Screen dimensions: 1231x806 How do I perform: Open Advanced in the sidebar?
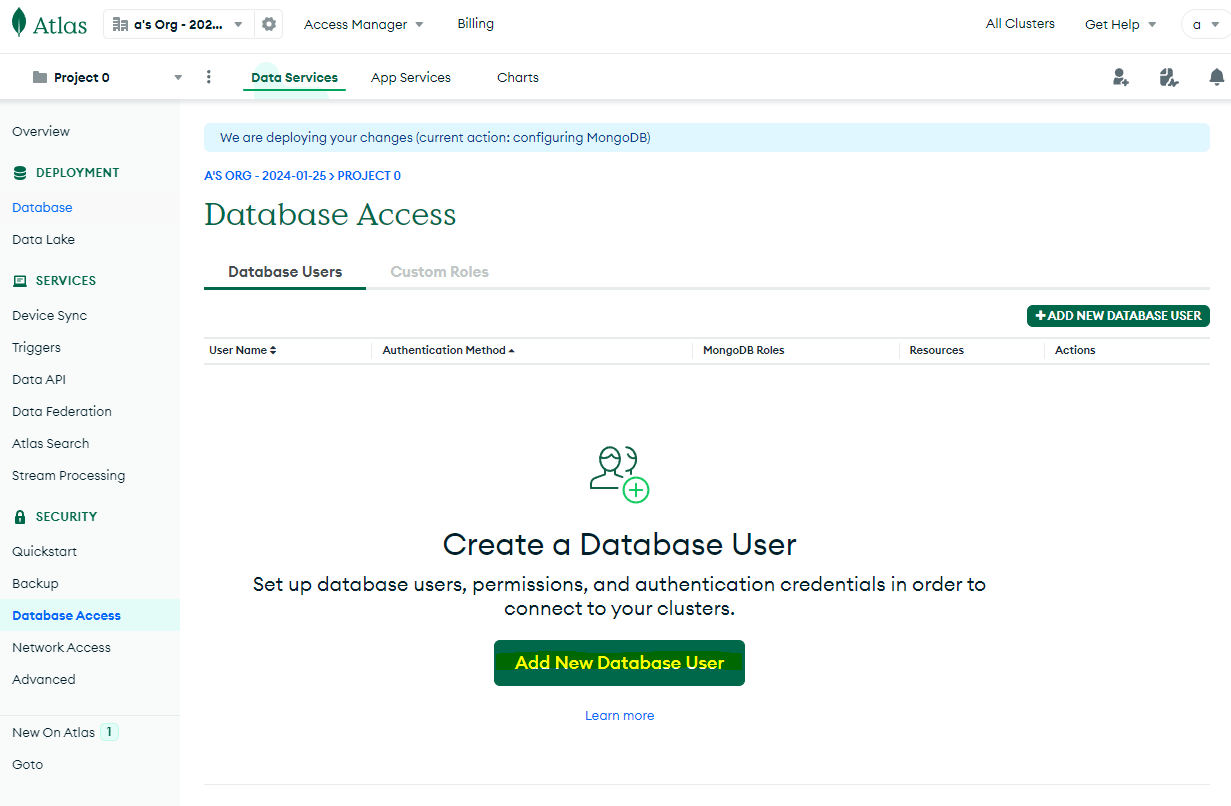pyautogui.click(x=43, y=679)
